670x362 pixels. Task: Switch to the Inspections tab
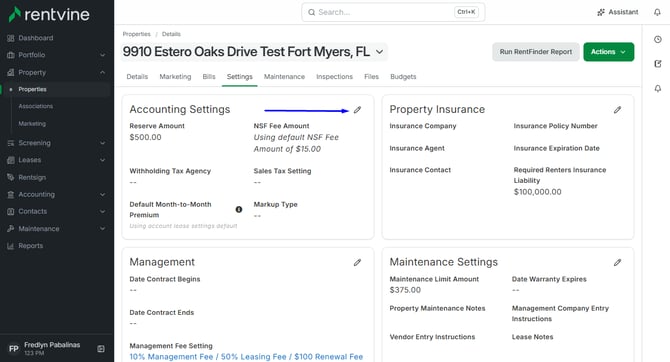pyautogui.click(x=335, y=77)
